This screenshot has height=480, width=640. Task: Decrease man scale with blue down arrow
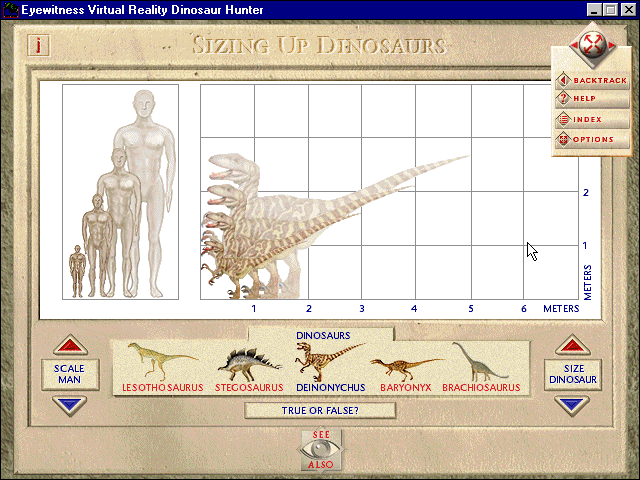coord(70,405)
